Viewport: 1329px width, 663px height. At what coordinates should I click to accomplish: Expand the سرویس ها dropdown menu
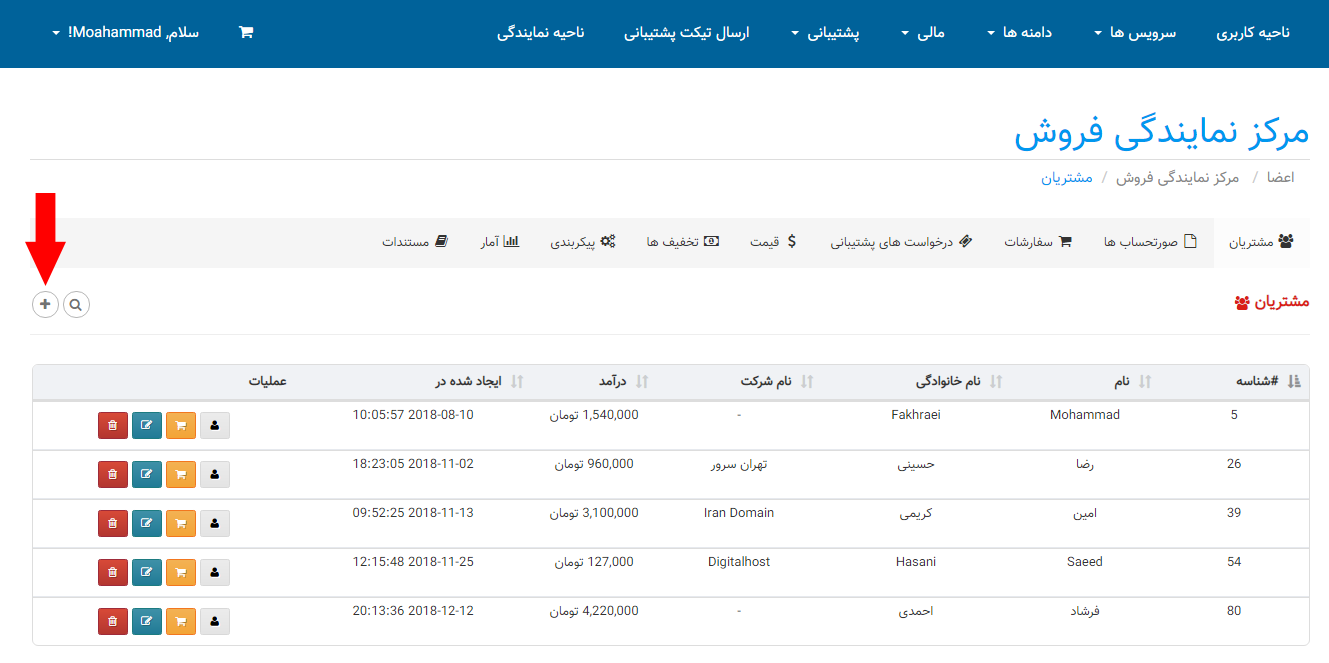pyautogui.click(x=1135, y=33)
